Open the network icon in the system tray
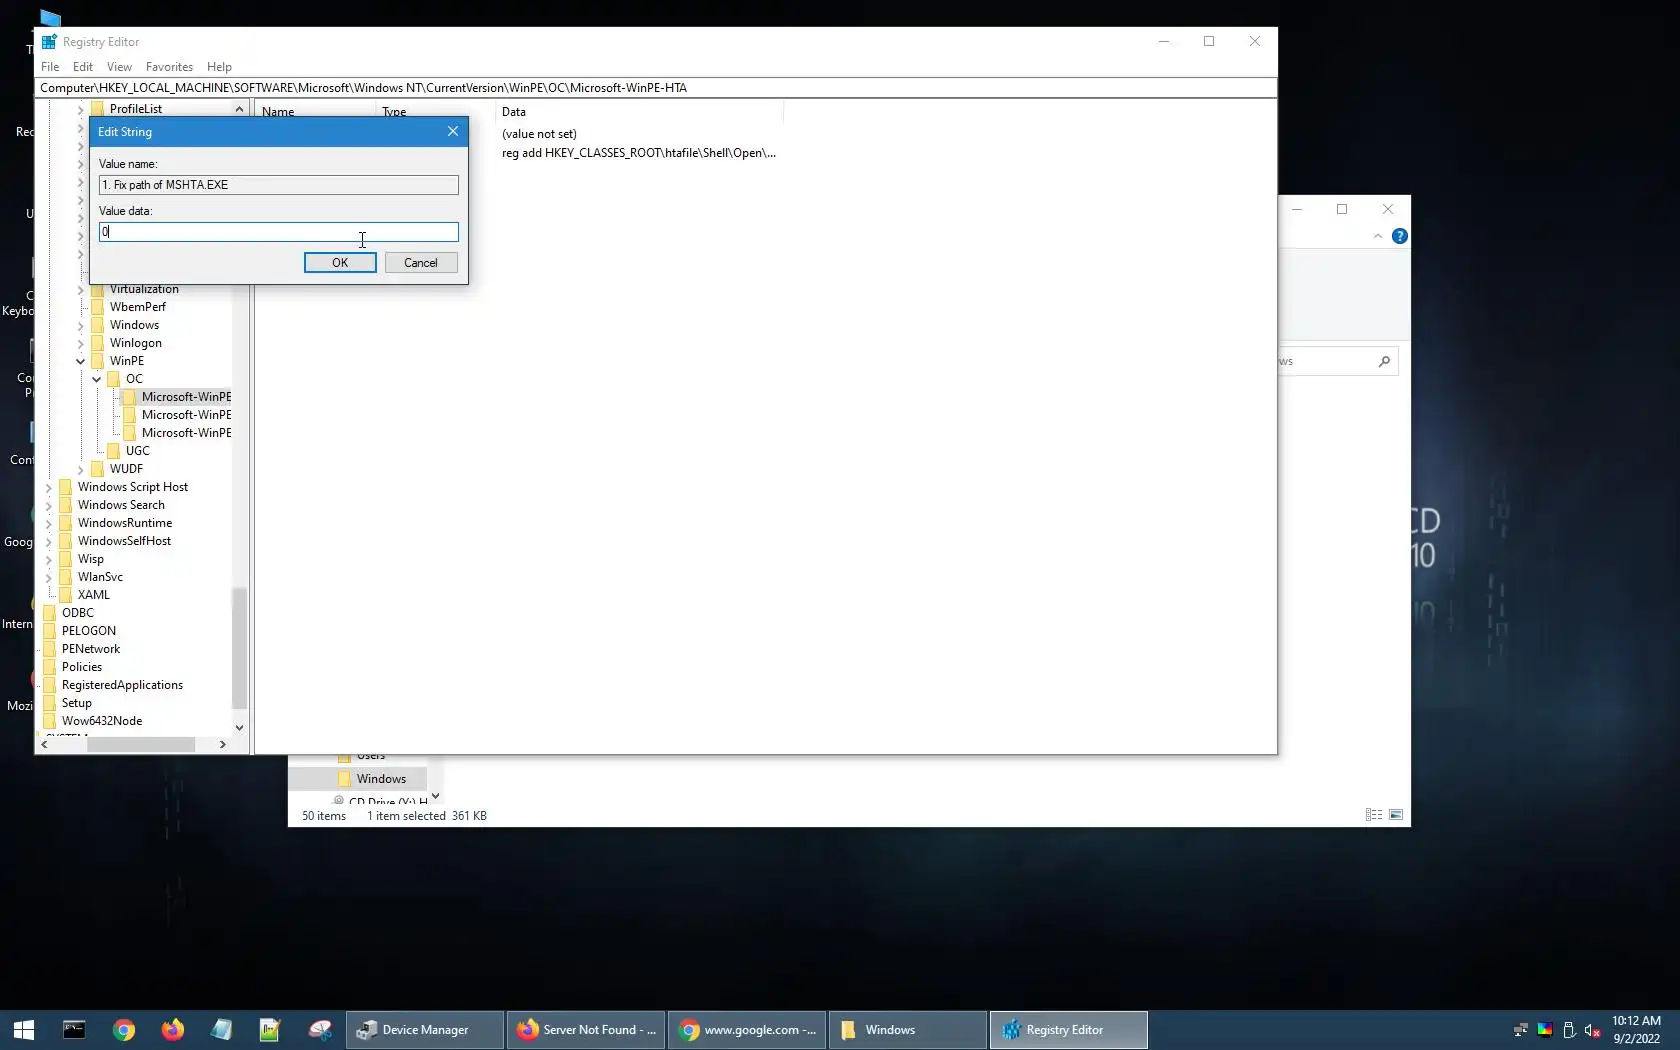Viewport: 1680px width, 1050px height. [1521, 1030]
